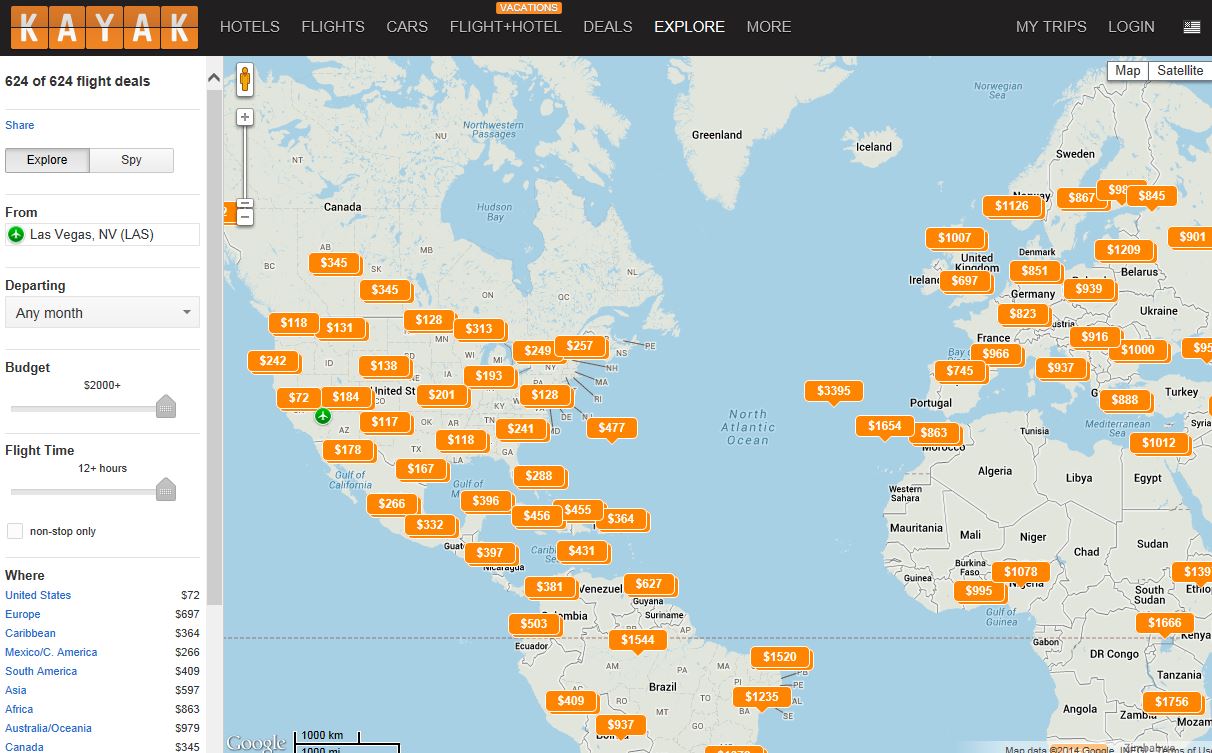Click the $242 price marker

point(273,361)
